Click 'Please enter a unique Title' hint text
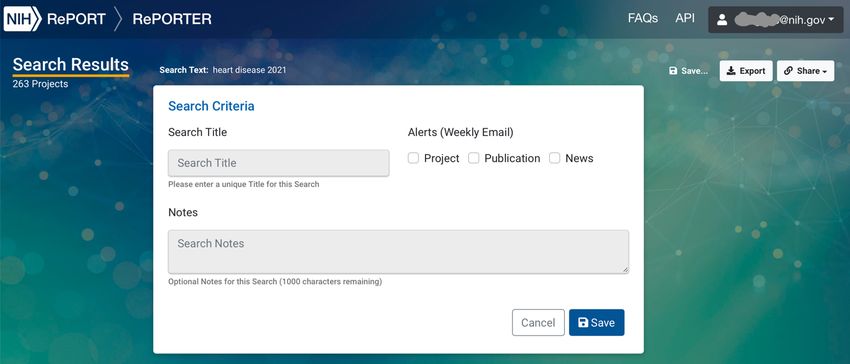 243,184
